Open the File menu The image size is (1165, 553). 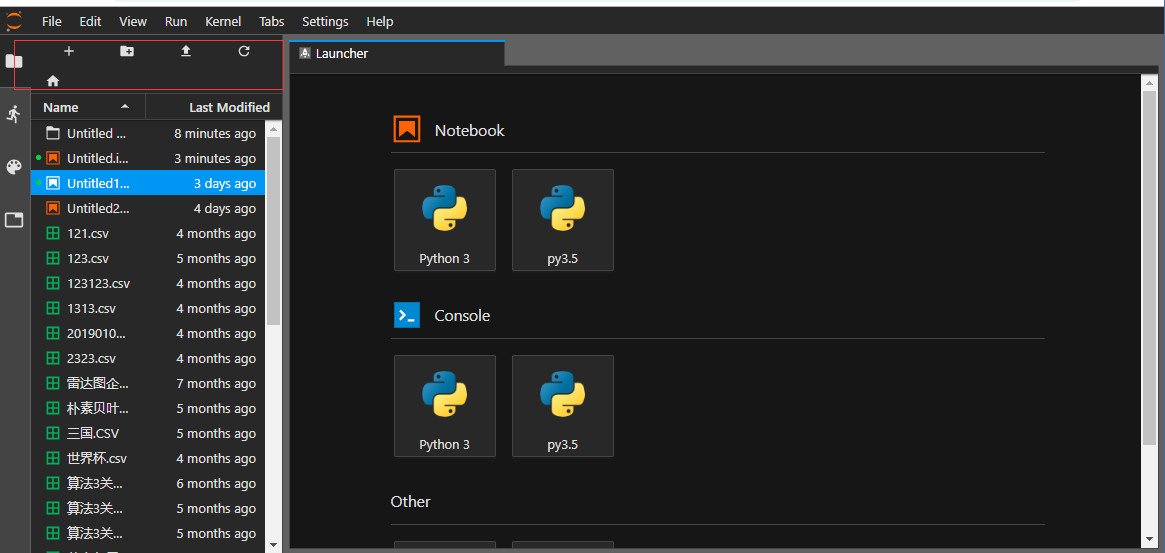[52, 22]
